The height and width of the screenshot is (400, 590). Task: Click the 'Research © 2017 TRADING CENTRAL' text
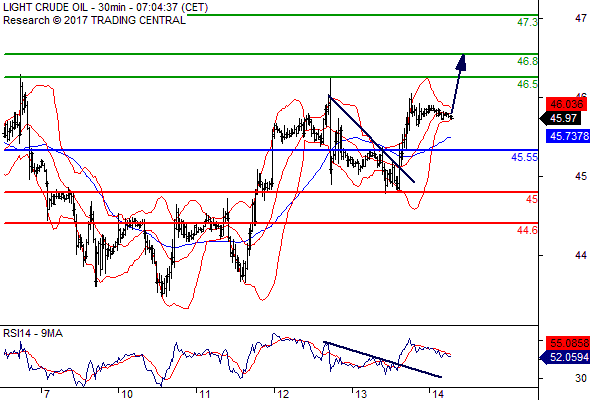coord(94,20)
